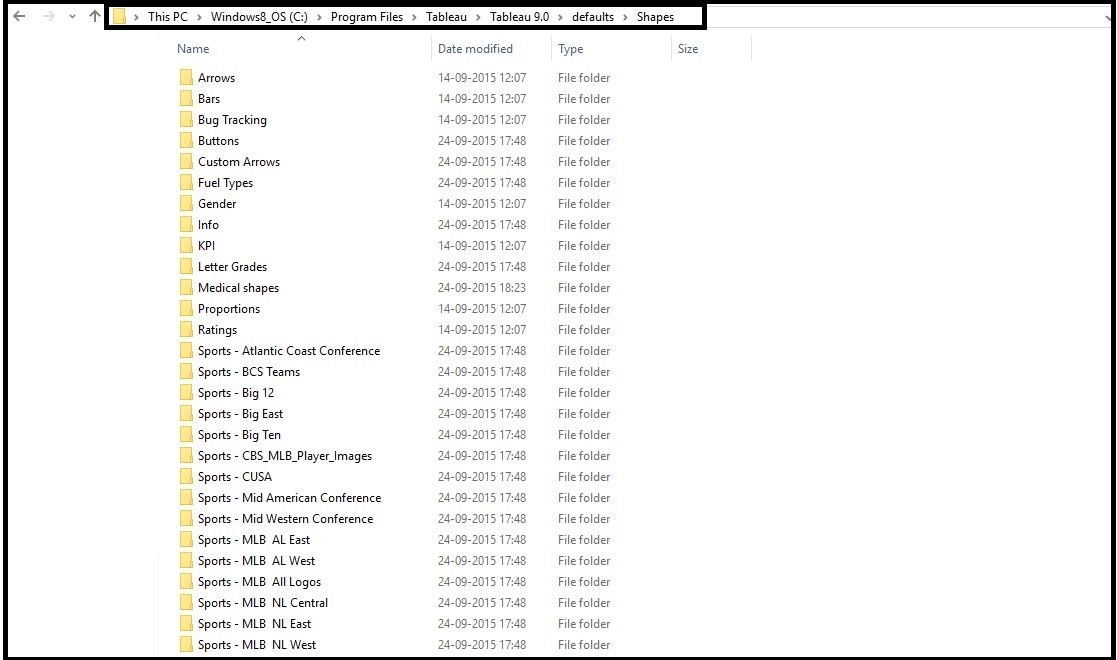Expand chevron after Windows8_OS (C:) breadcrumb

[x=320, y=17]
